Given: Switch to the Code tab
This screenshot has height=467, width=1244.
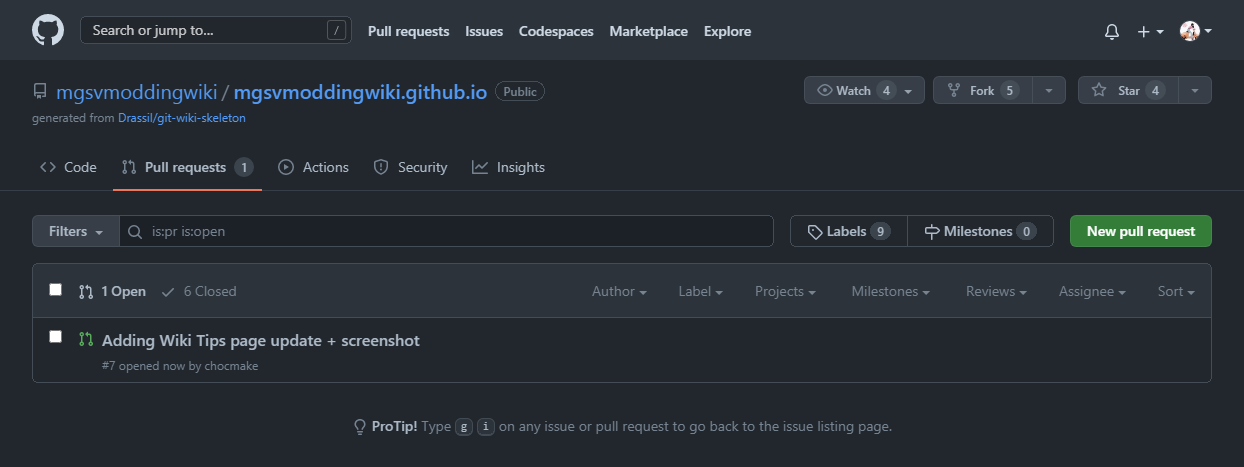Looking at the screenshot, I should [x=68, y=167].
